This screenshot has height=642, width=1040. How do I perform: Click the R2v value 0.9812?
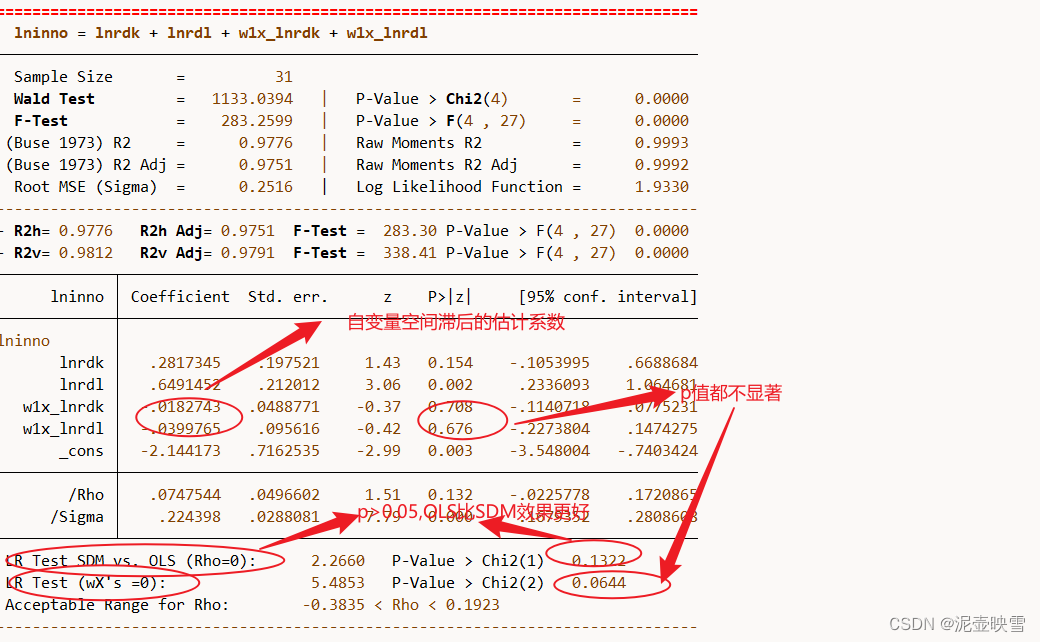point(86,253)
